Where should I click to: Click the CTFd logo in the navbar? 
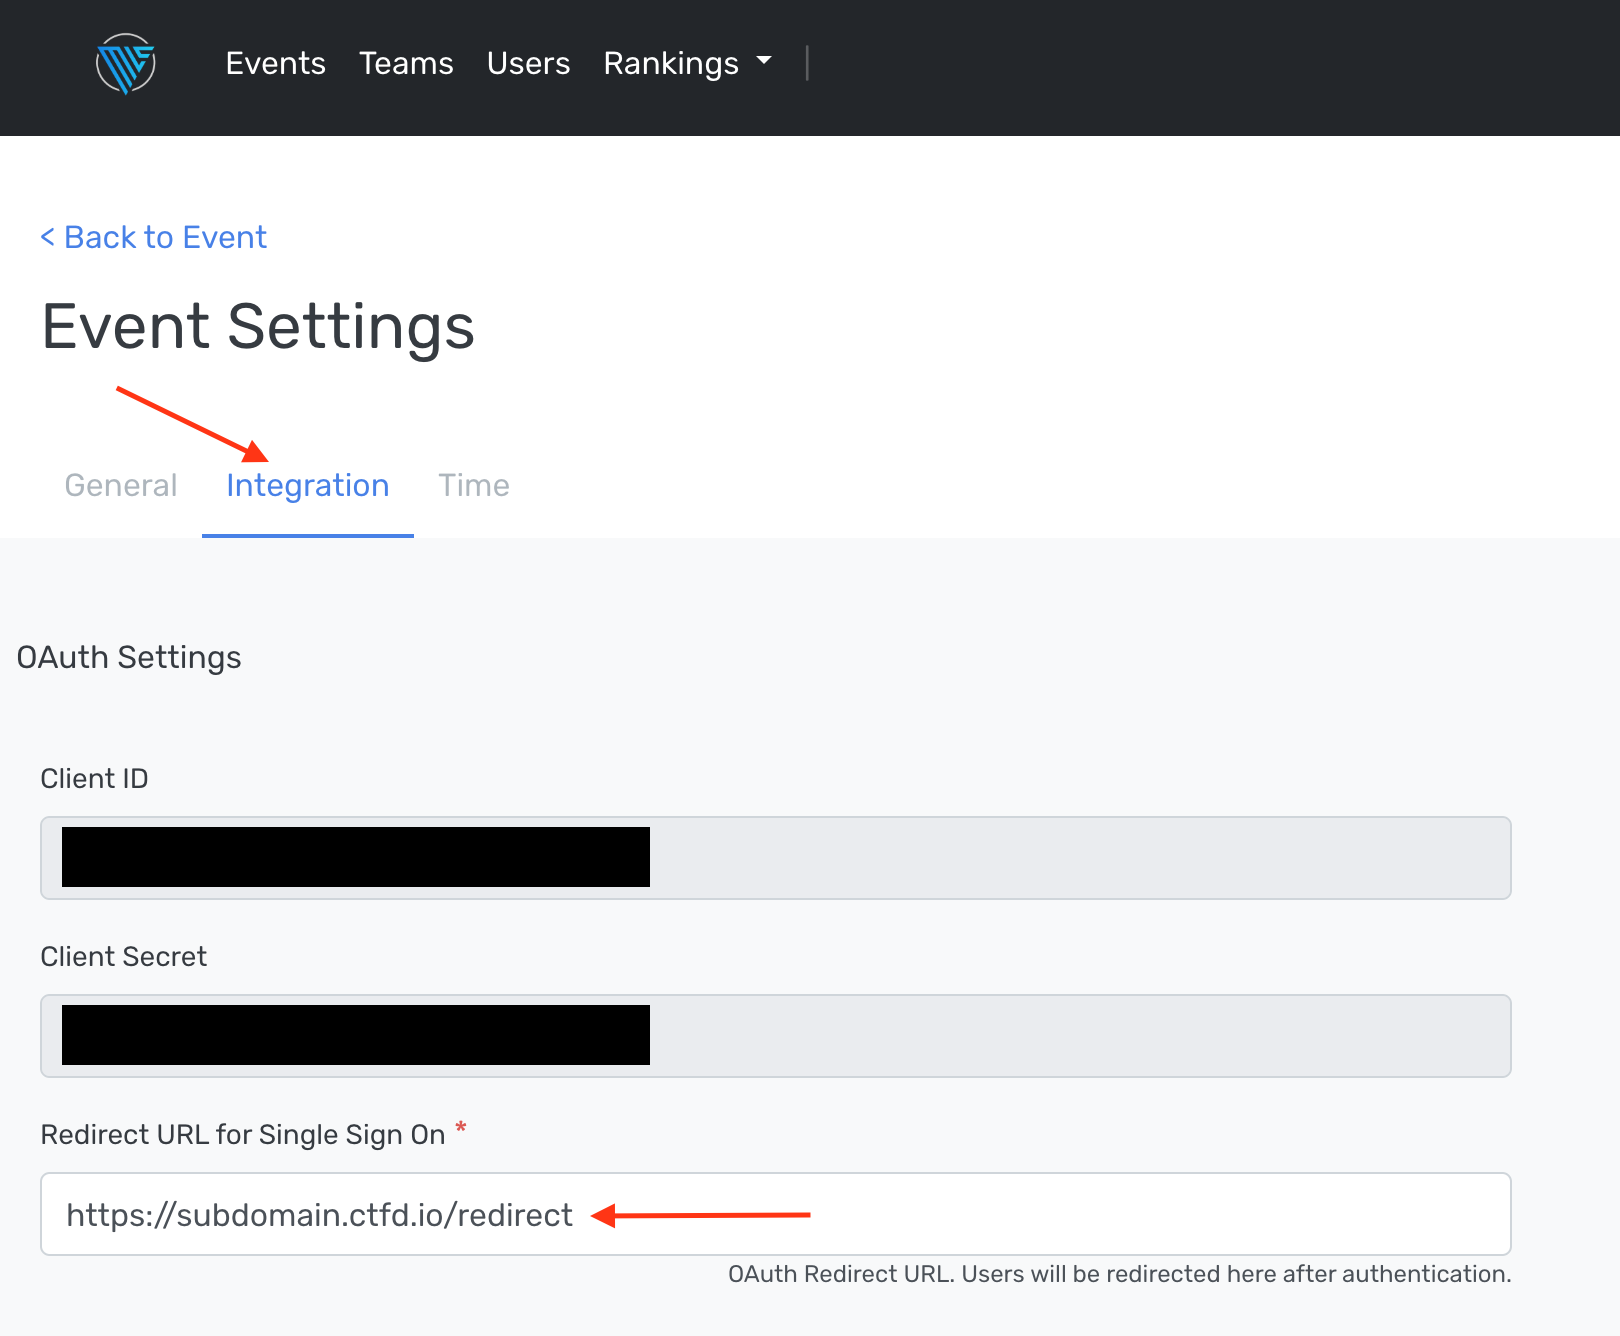click(x=125, y=64)
